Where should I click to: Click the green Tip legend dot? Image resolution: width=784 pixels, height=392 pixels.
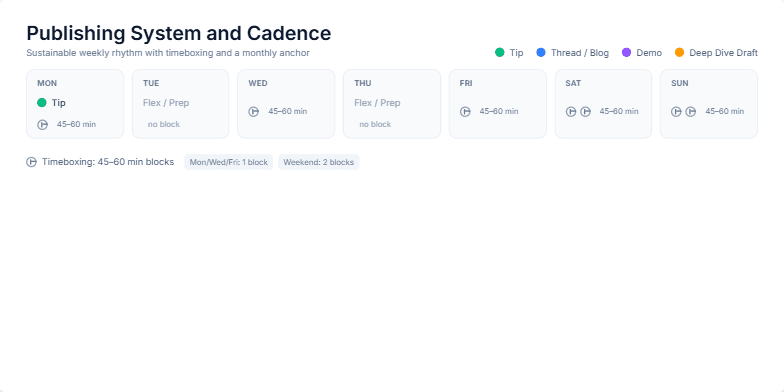500,52
